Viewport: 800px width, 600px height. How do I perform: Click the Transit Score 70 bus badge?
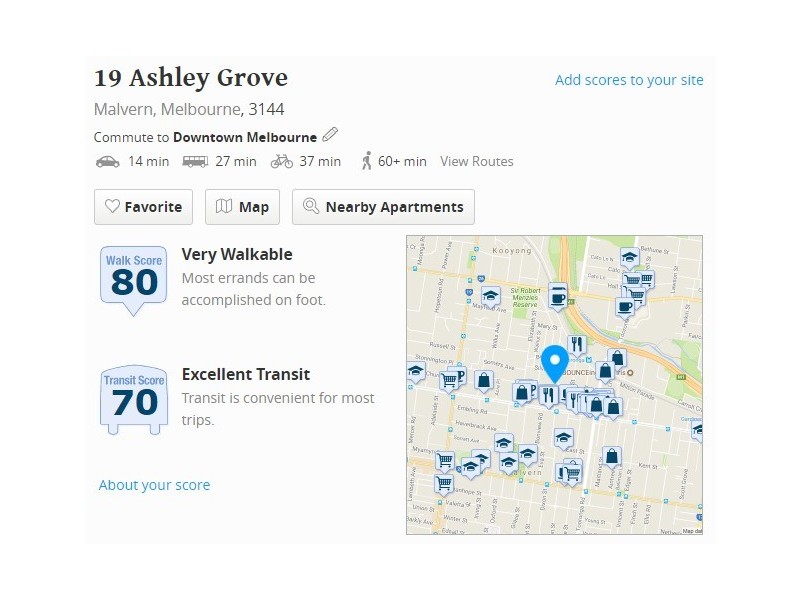132,397
